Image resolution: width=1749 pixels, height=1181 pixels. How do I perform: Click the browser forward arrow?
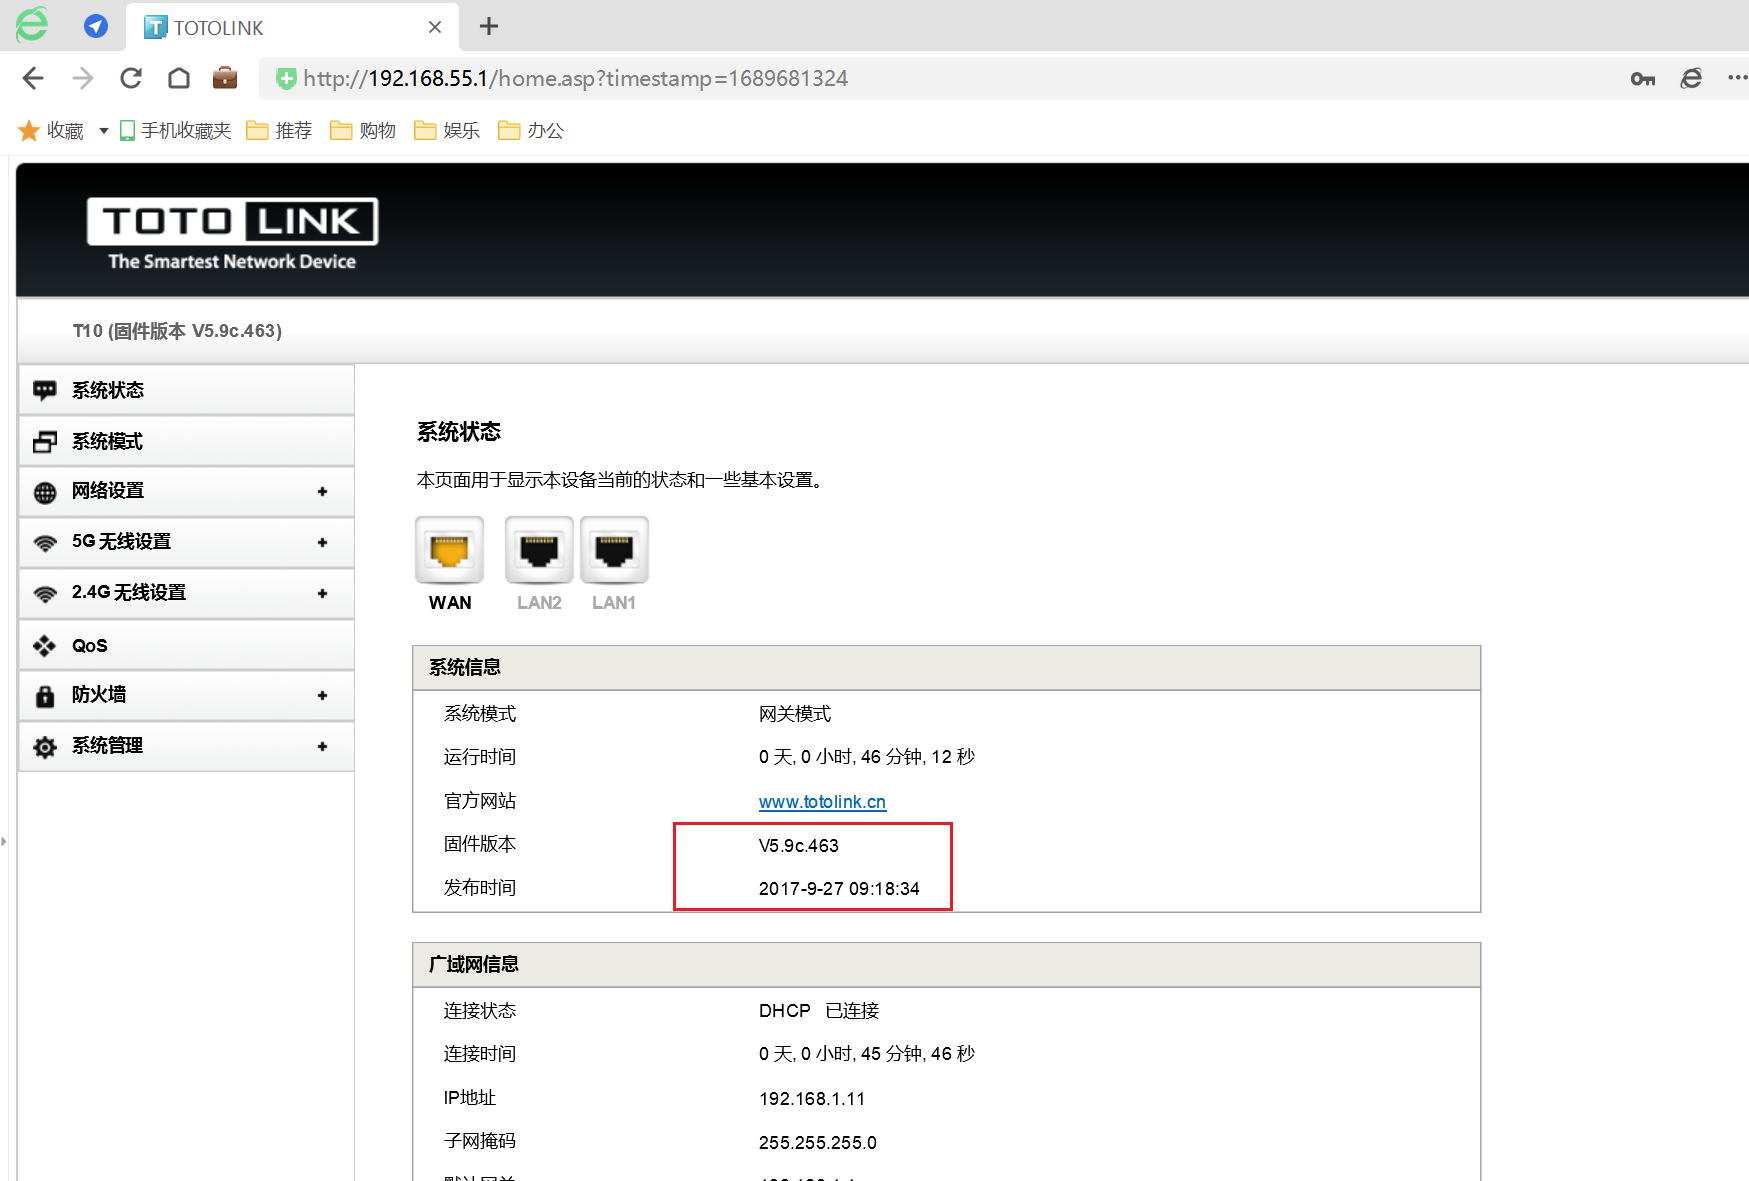coord(82,78)
